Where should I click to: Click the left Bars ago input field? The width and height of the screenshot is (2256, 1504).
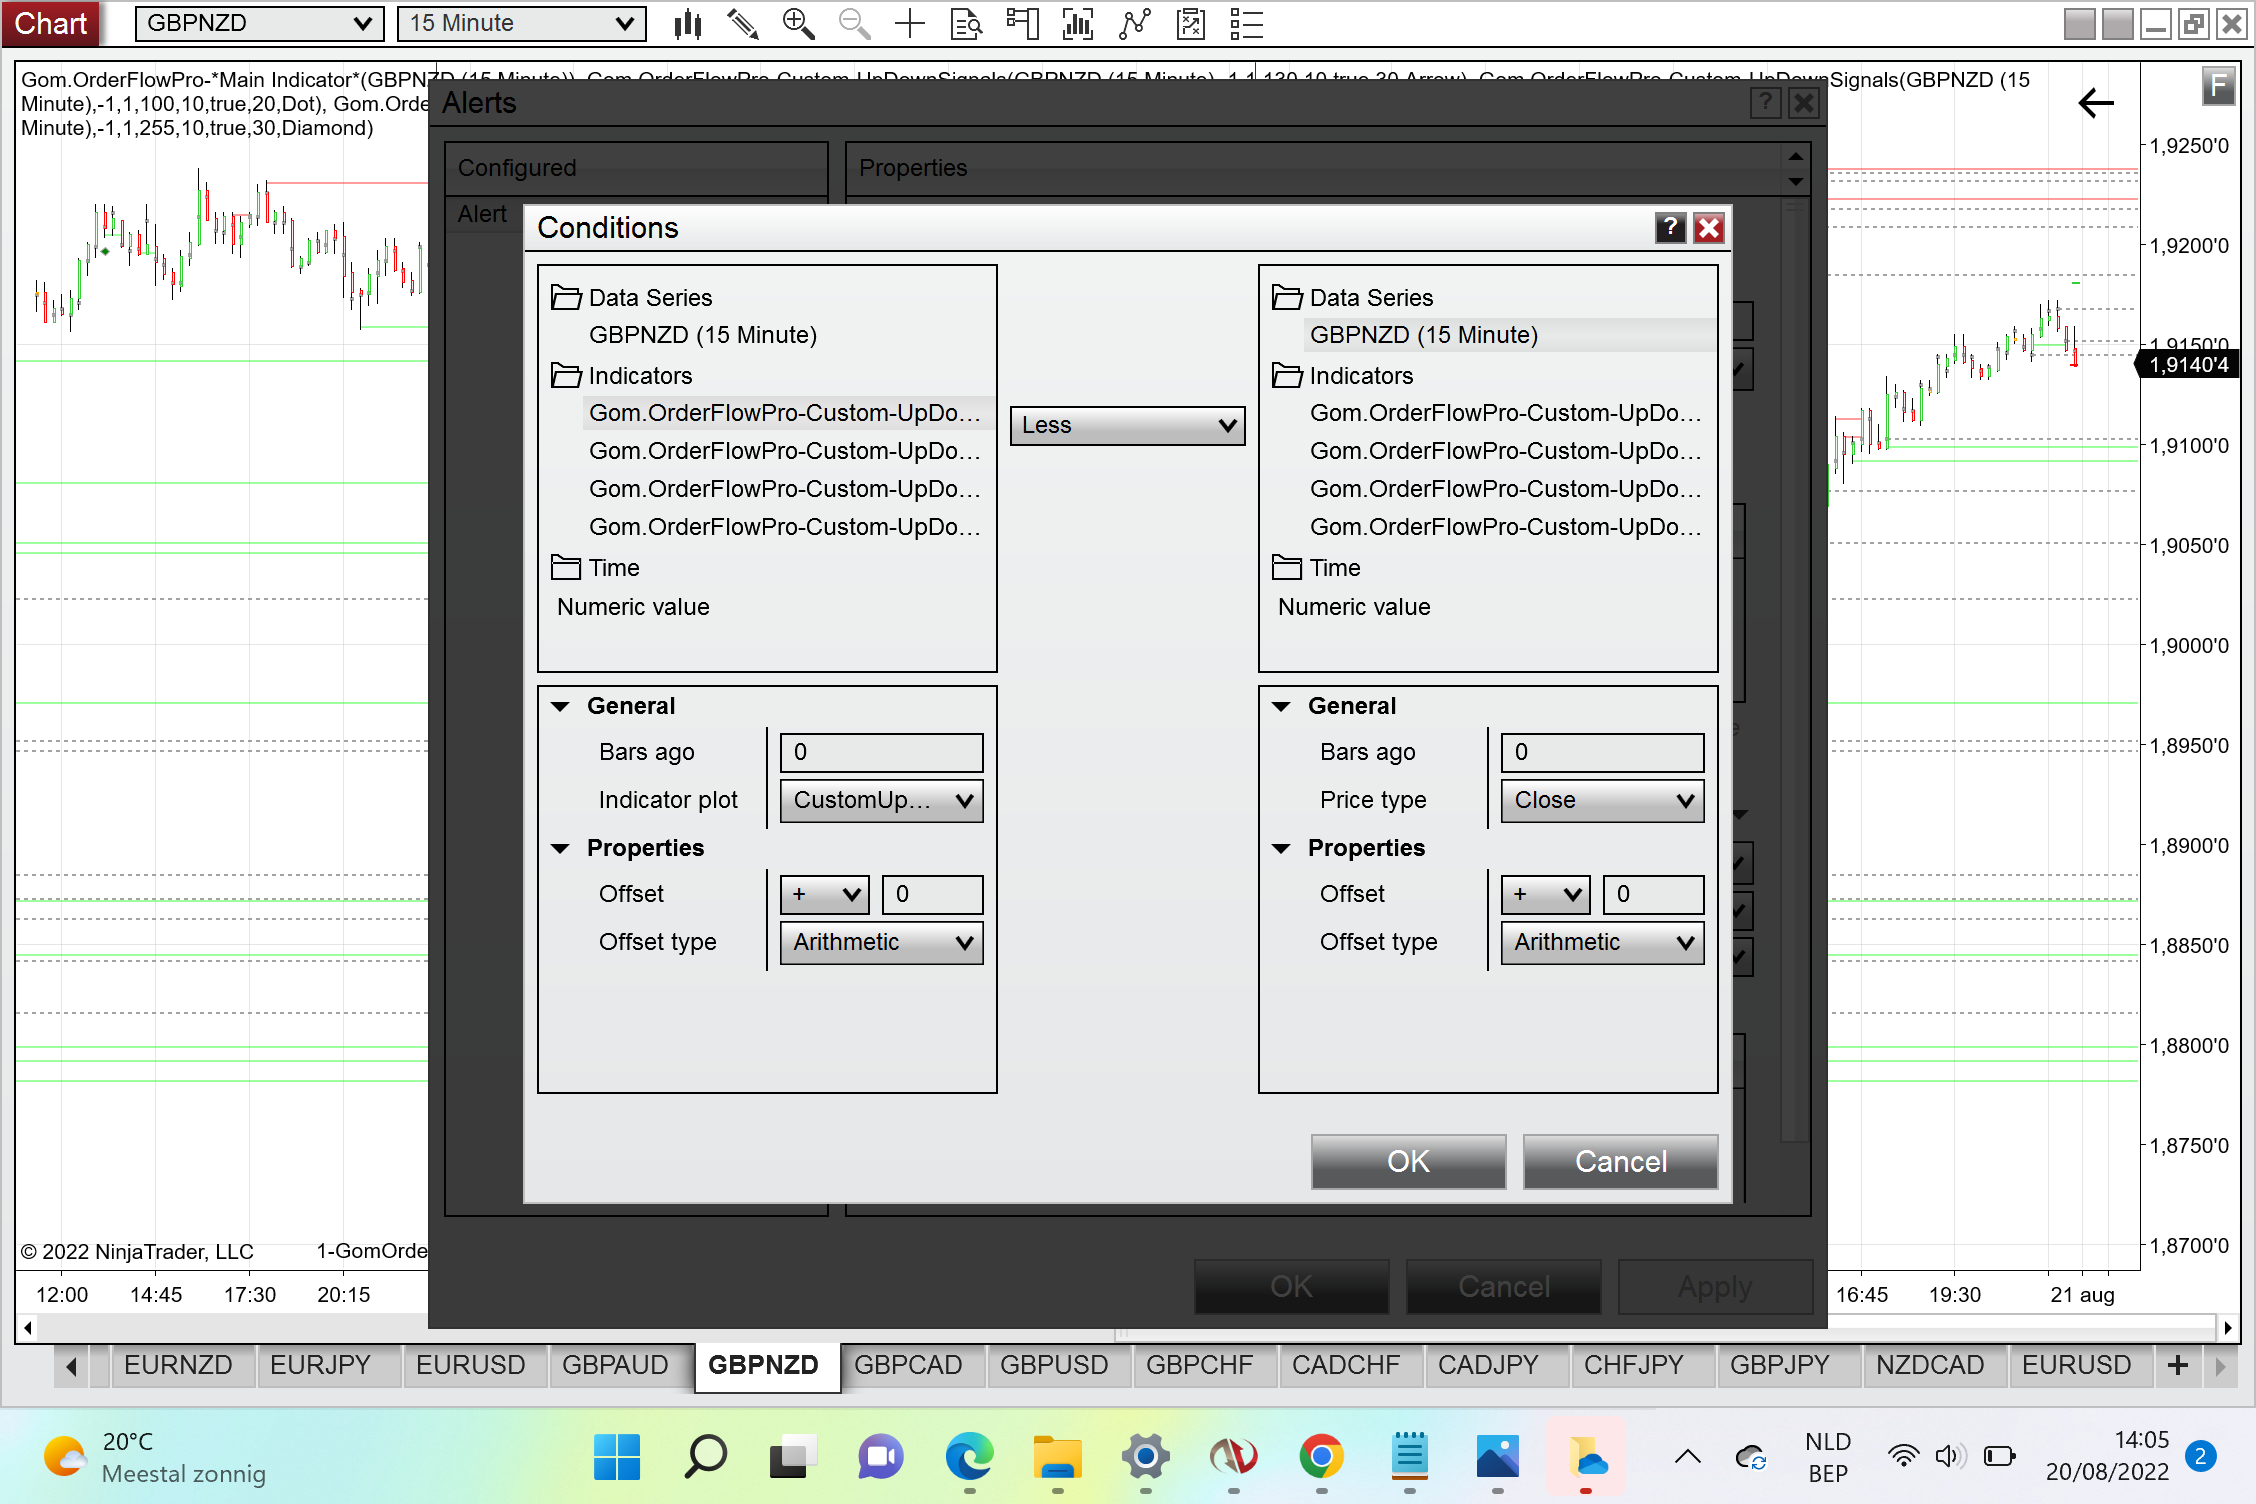point(881,753)
